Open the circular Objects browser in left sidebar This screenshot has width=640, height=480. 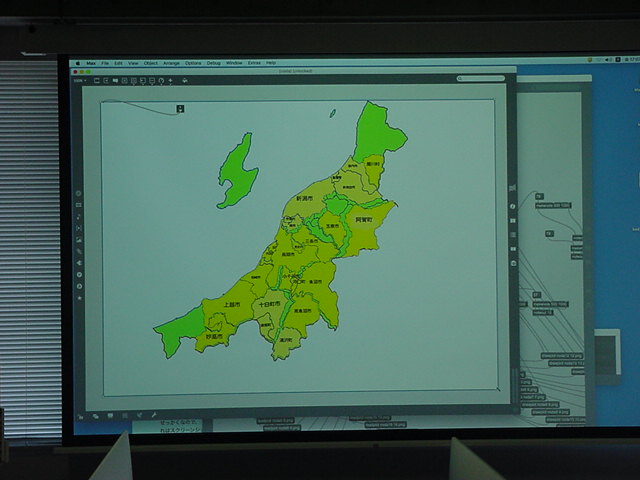(x=79, y=193)
